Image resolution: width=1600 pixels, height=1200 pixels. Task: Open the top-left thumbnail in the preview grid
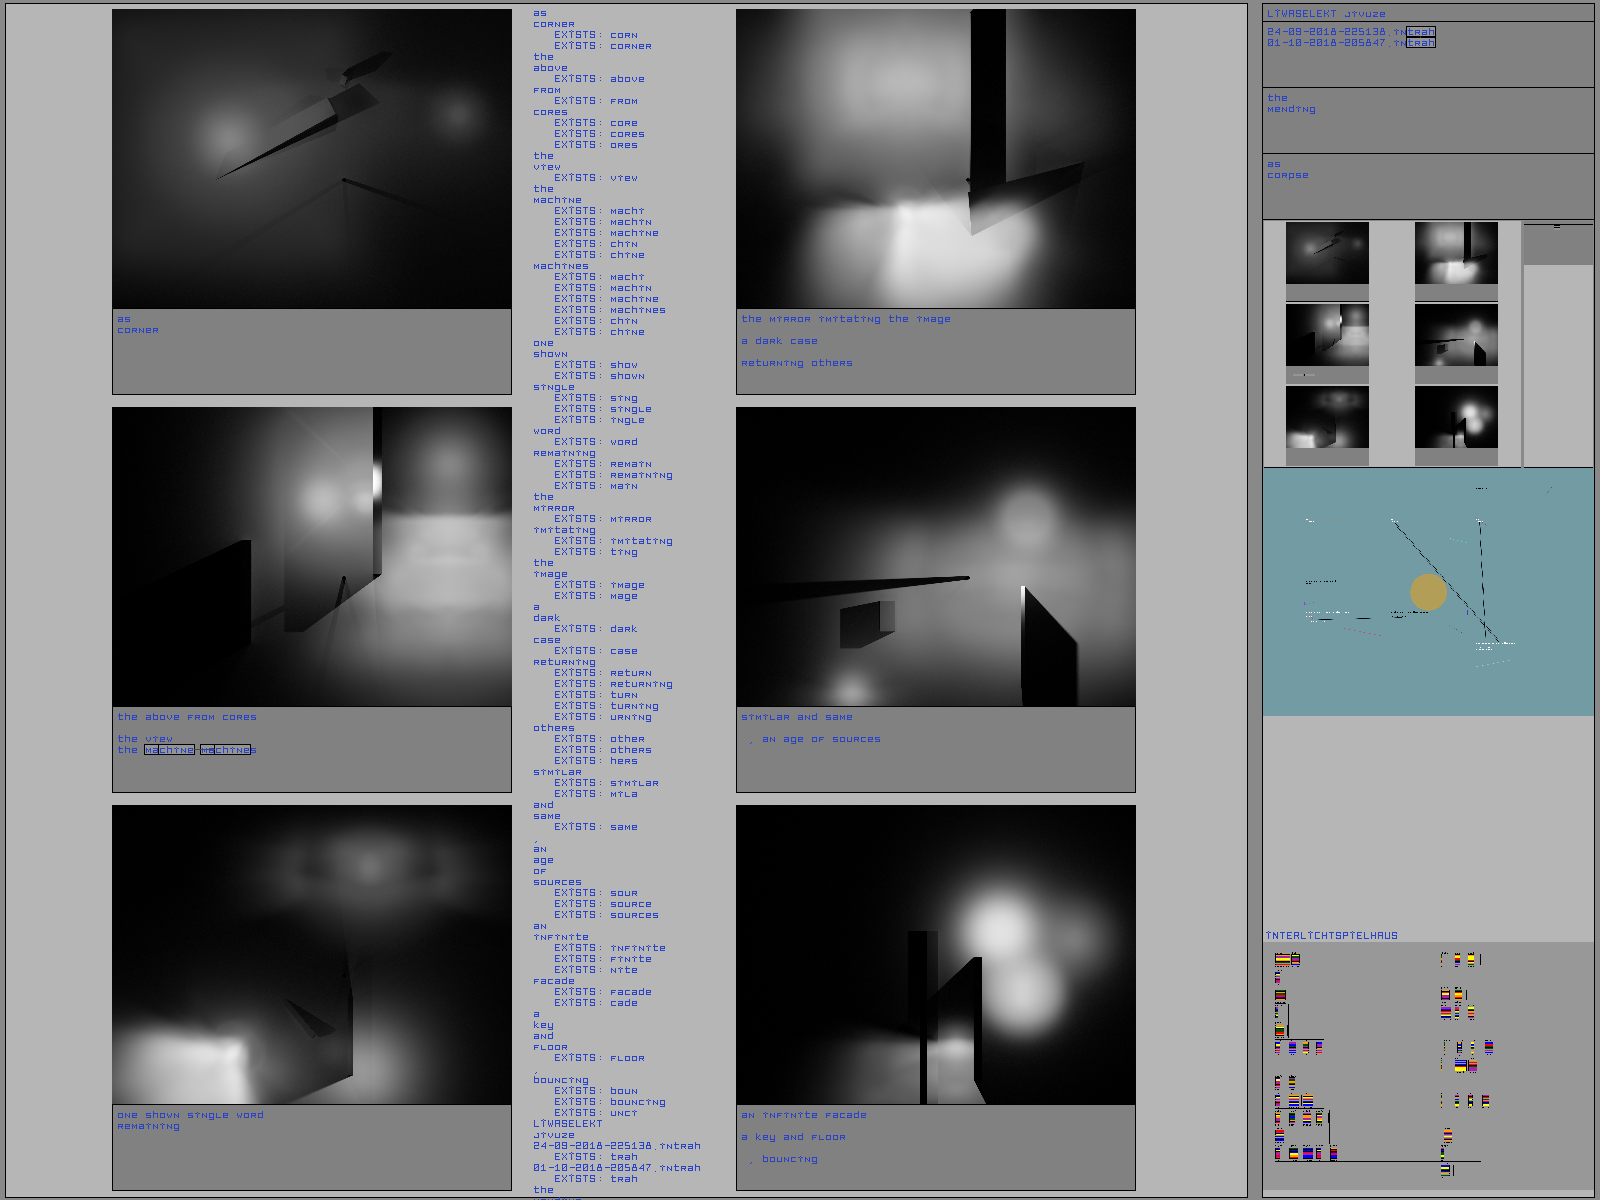click(x=1327, y=253)
